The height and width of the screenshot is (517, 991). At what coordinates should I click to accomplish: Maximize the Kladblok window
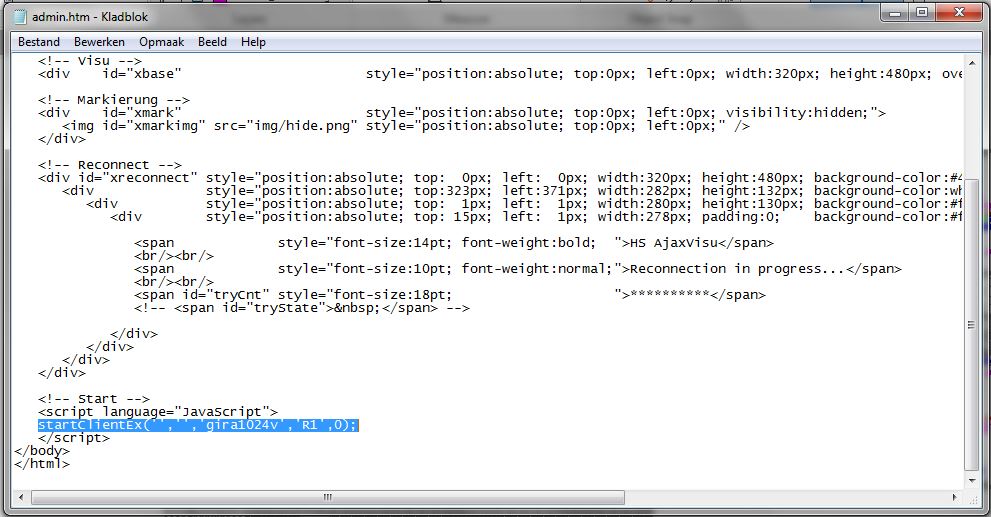922,12
